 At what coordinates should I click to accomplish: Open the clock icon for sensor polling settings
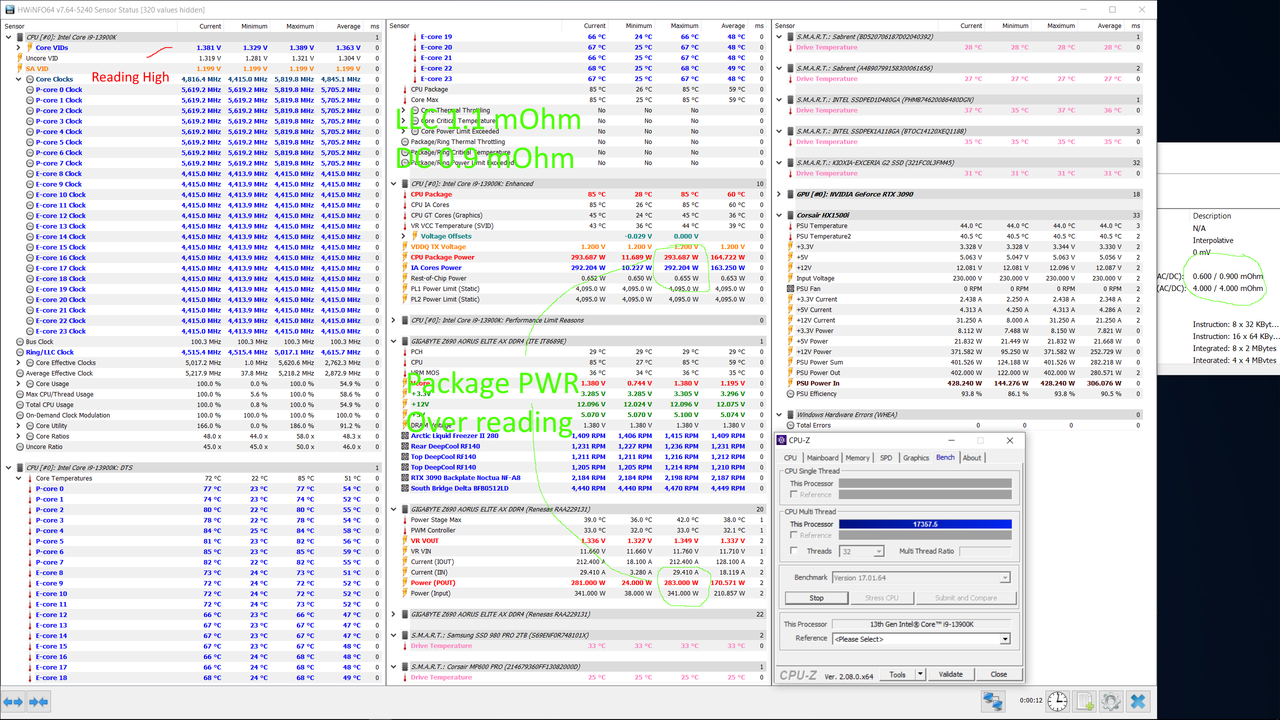click(1057, 701)
